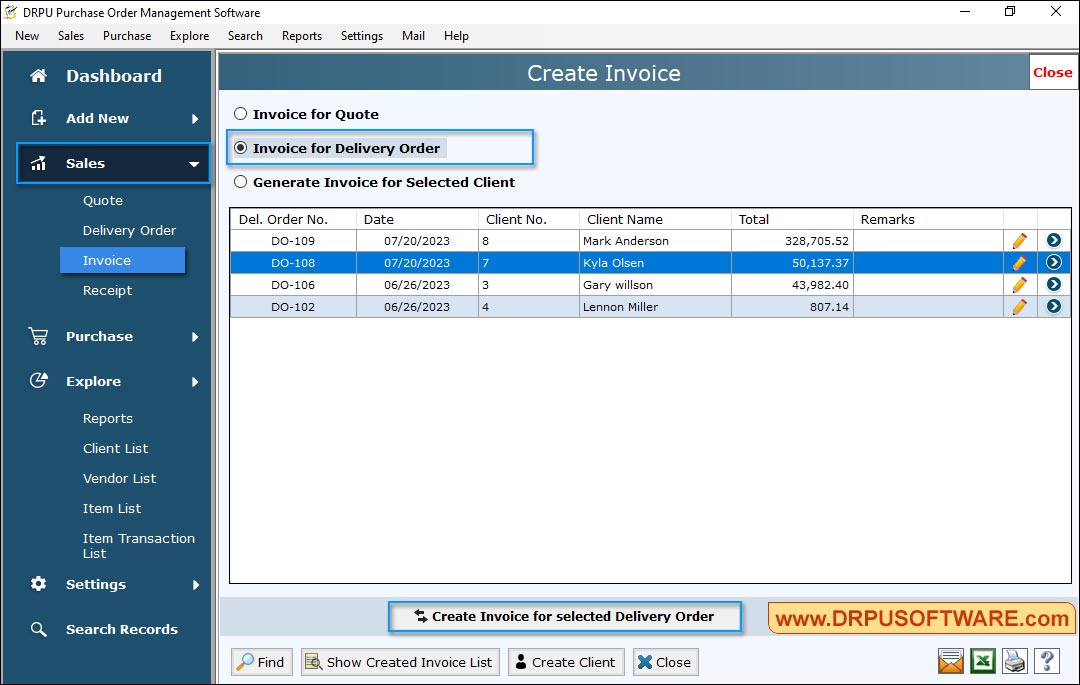
Task: Select the Dashboard home icon
Action: tap(38, 75)
